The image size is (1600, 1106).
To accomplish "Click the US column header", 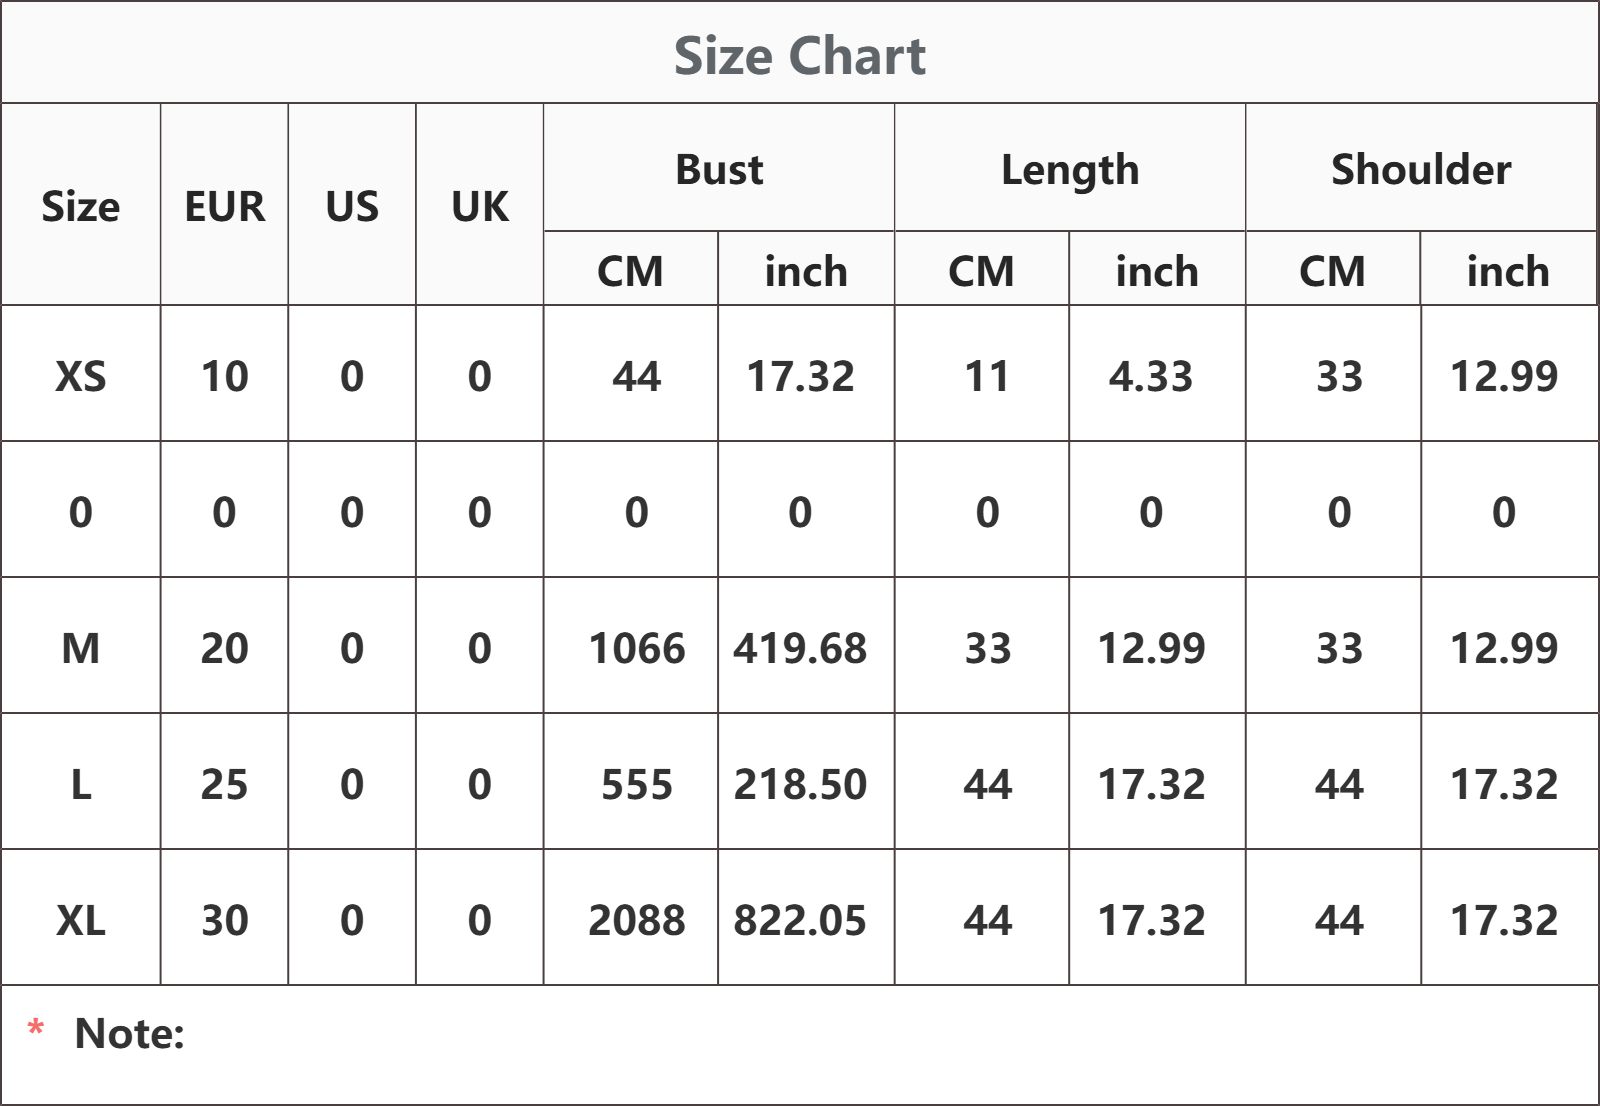I will pos(352,207).
